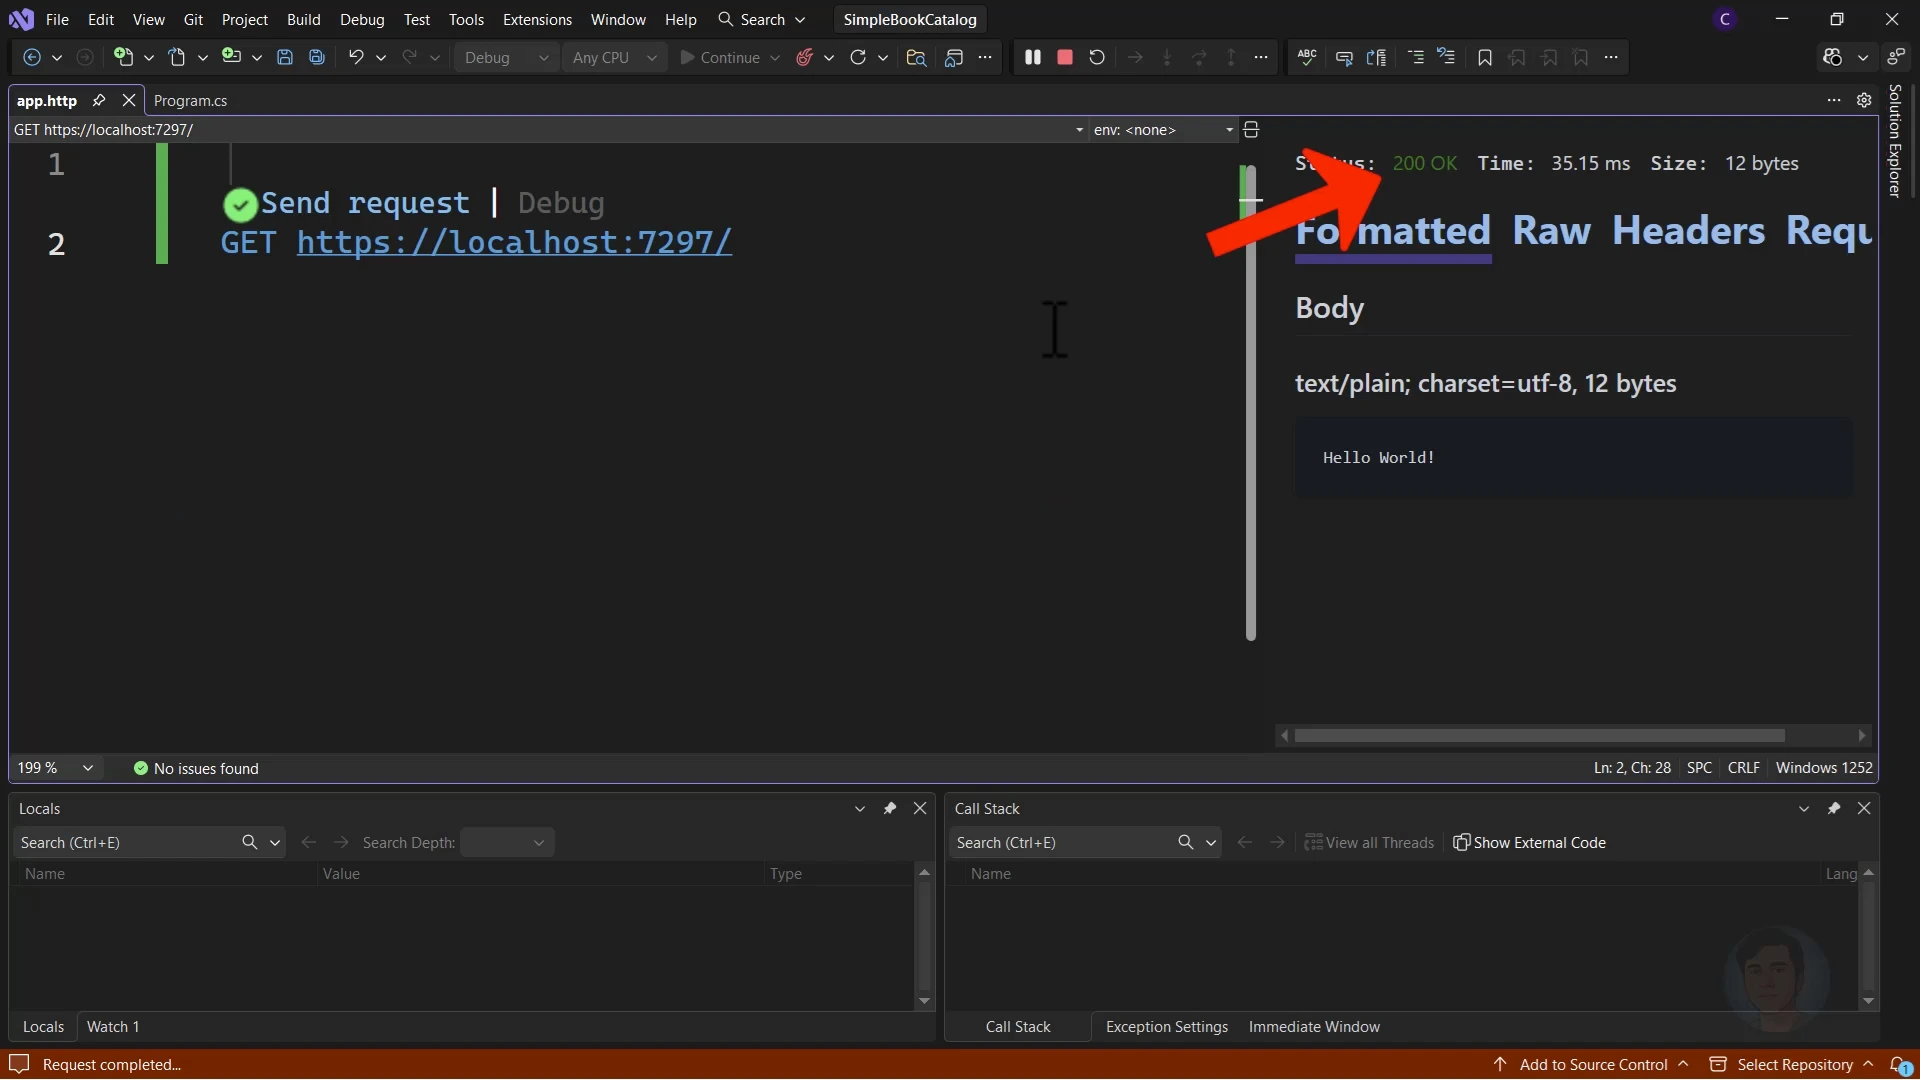This screenshot has height=1080, width=1920.
Task: Toggle Show External Code in Call Stack
Action: pyautogui.click(x=1529, y=843)
